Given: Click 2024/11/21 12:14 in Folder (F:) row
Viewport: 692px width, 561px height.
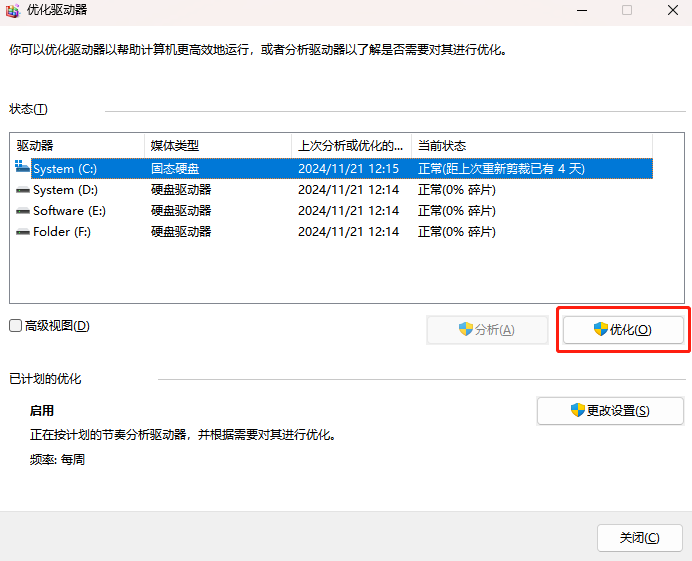Looking at the screenshot, I should pos(348,232).
